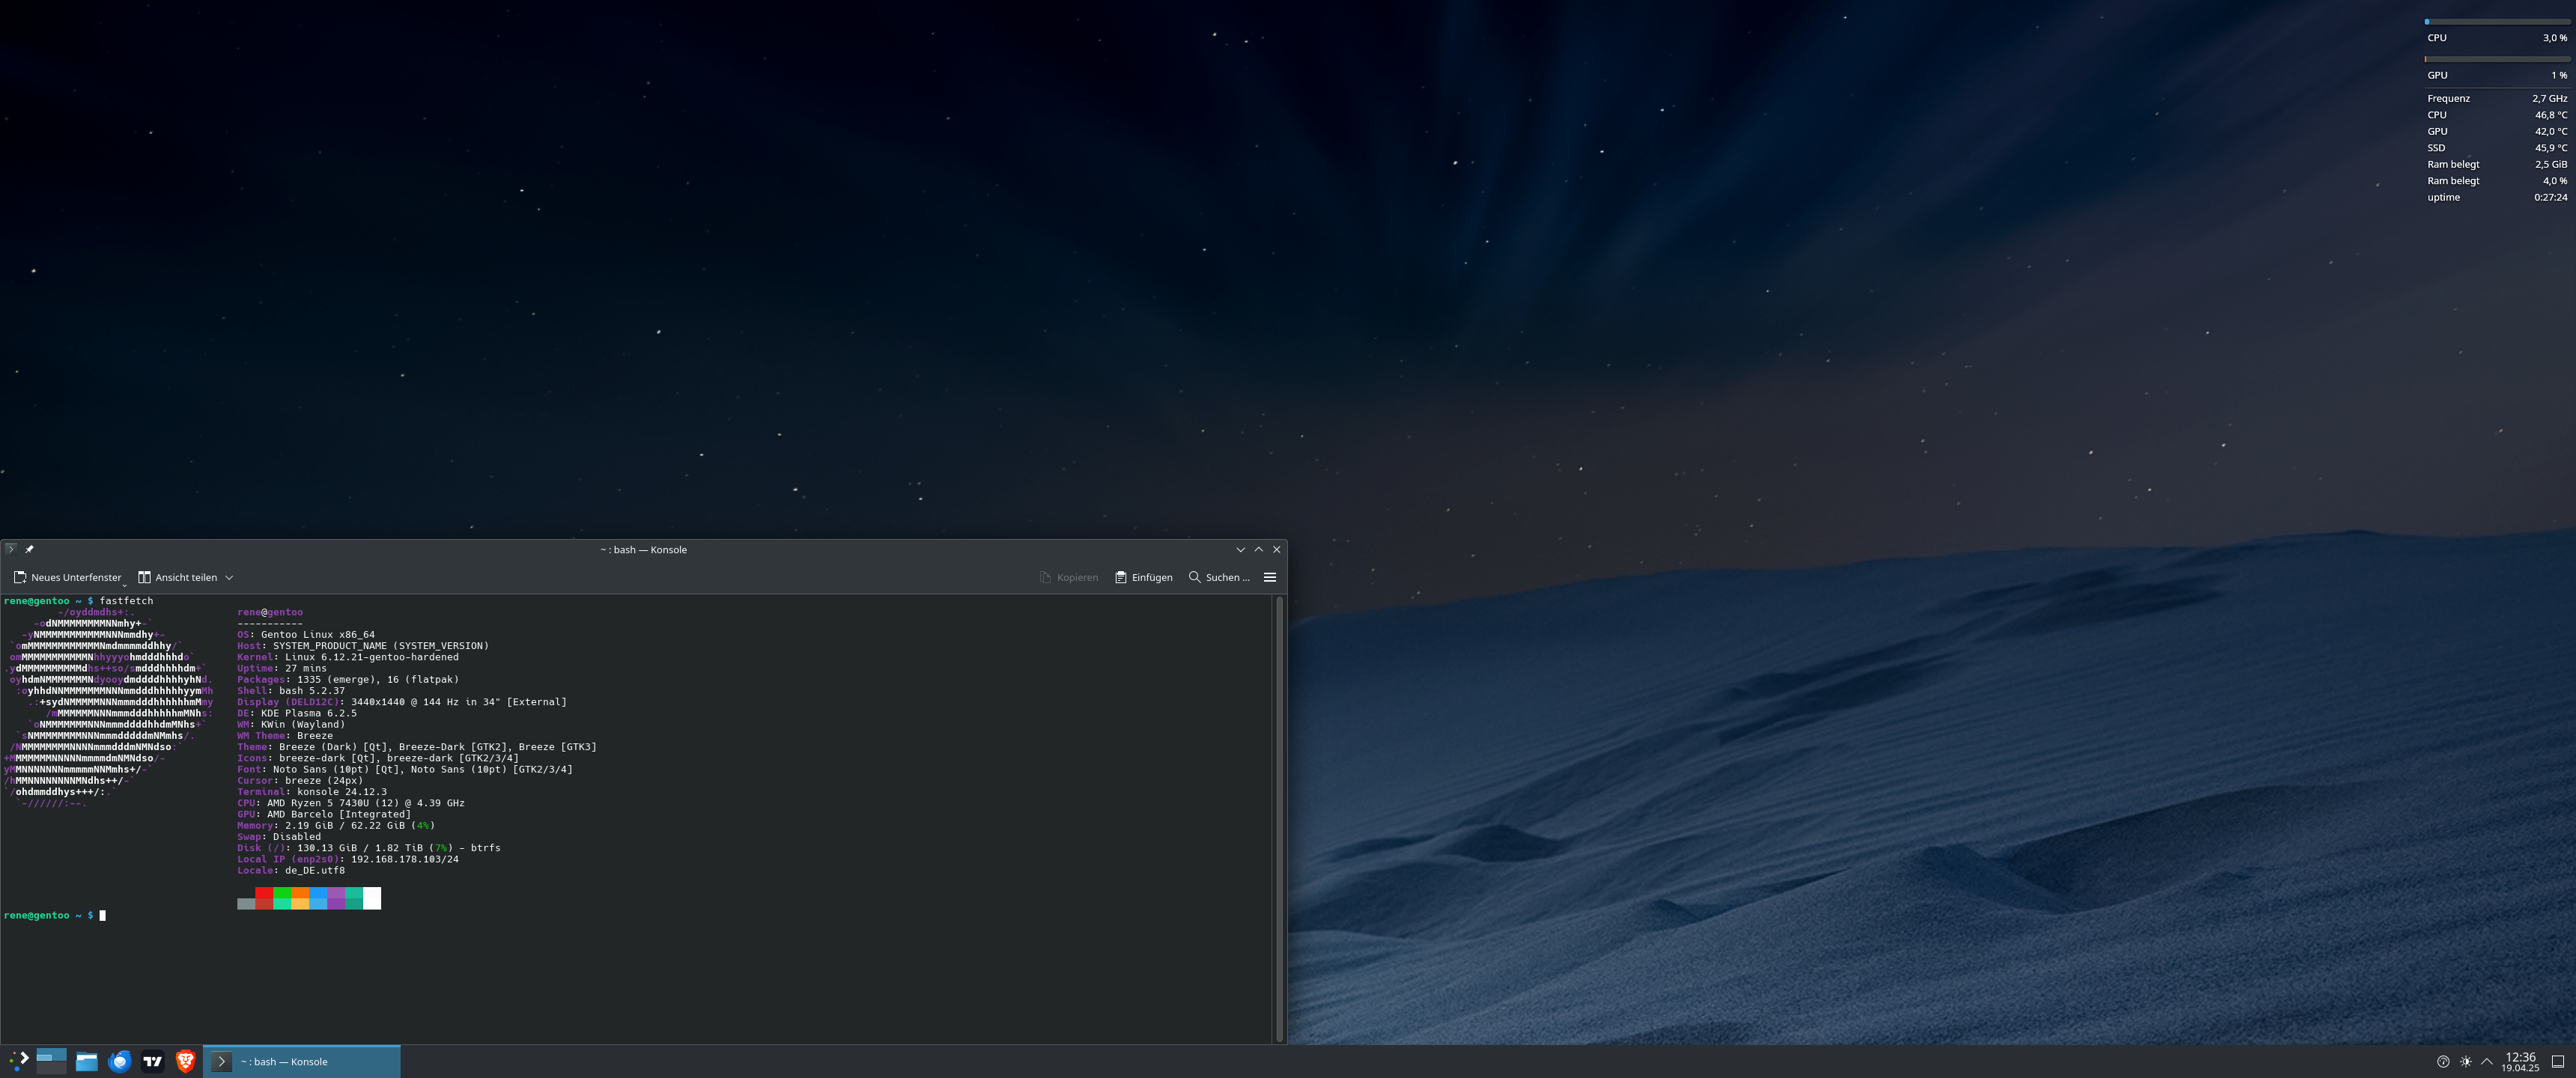This screenshot has height=1078, width=2576.
Task: Open Brave browser from taskbar
Action: click(x=185, y=1061)
